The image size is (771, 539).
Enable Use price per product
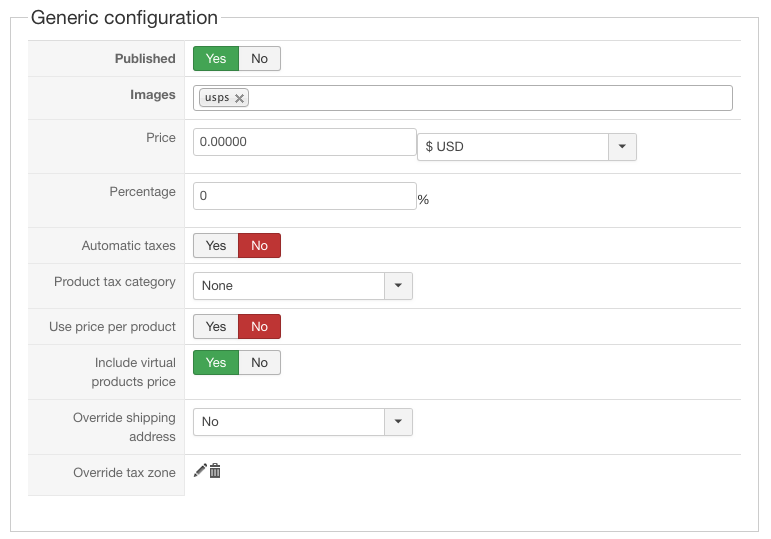coord(216,327)
